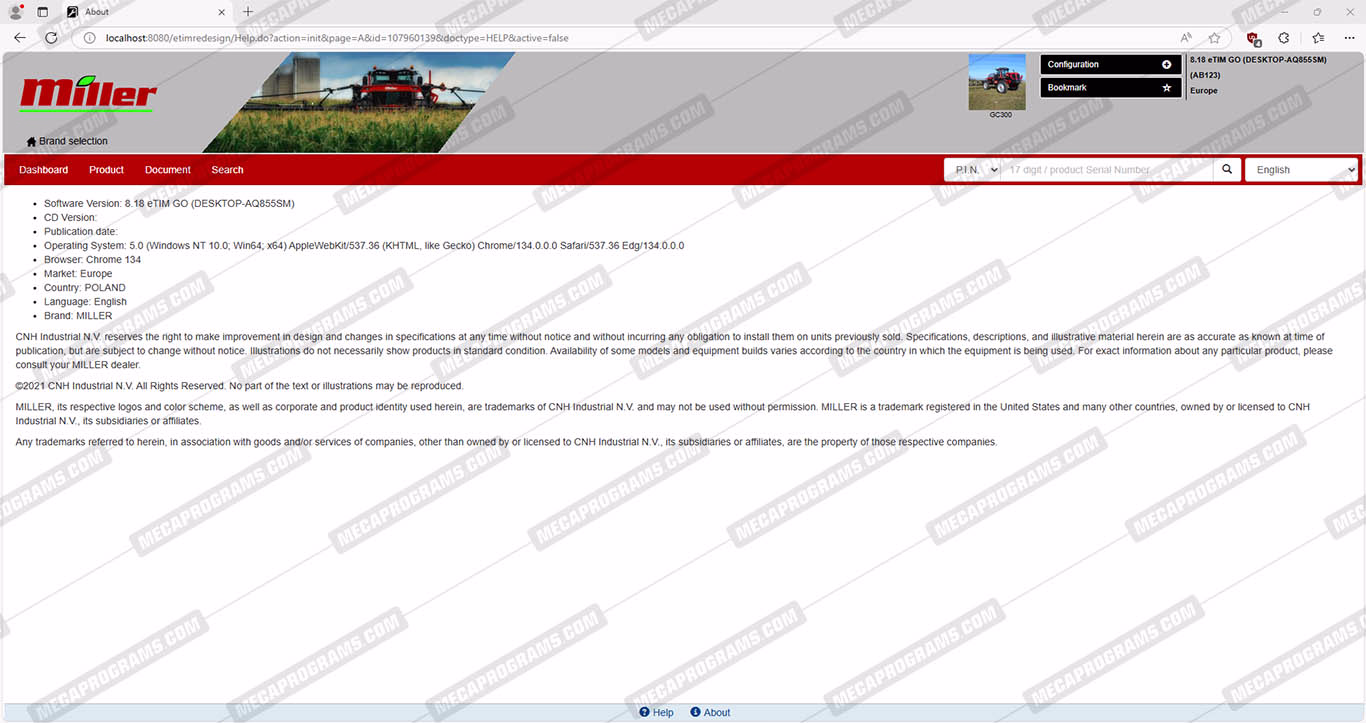1366x723 pixels.
Task: Click the ©2021 CNH Industrial copyright text
Action: [240, 386]
